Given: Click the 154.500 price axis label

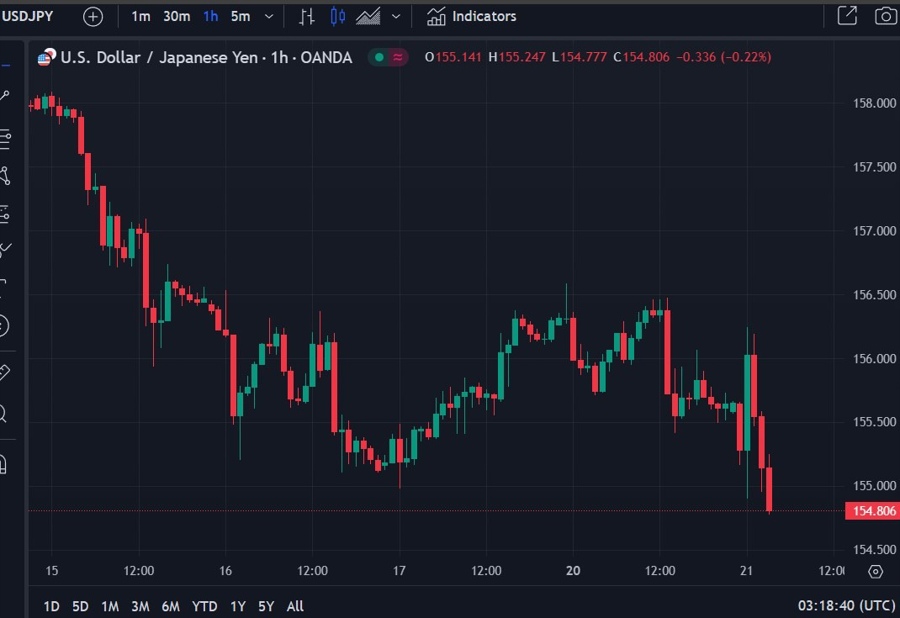Looking at the screenshot, I should [x=874, y=550].
